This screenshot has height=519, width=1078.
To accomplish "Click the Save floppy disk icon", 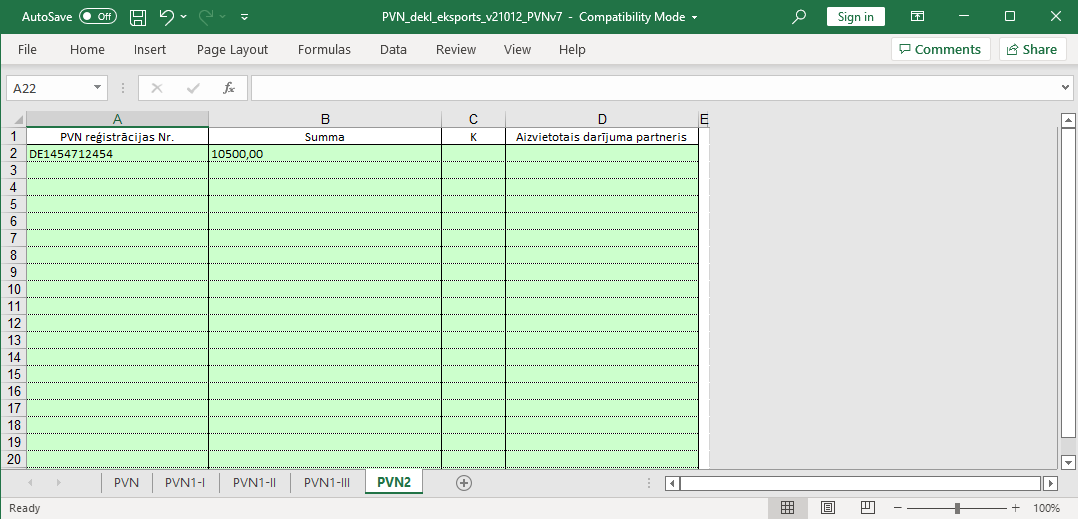I will pyautogui.click(x=138, y=17).
